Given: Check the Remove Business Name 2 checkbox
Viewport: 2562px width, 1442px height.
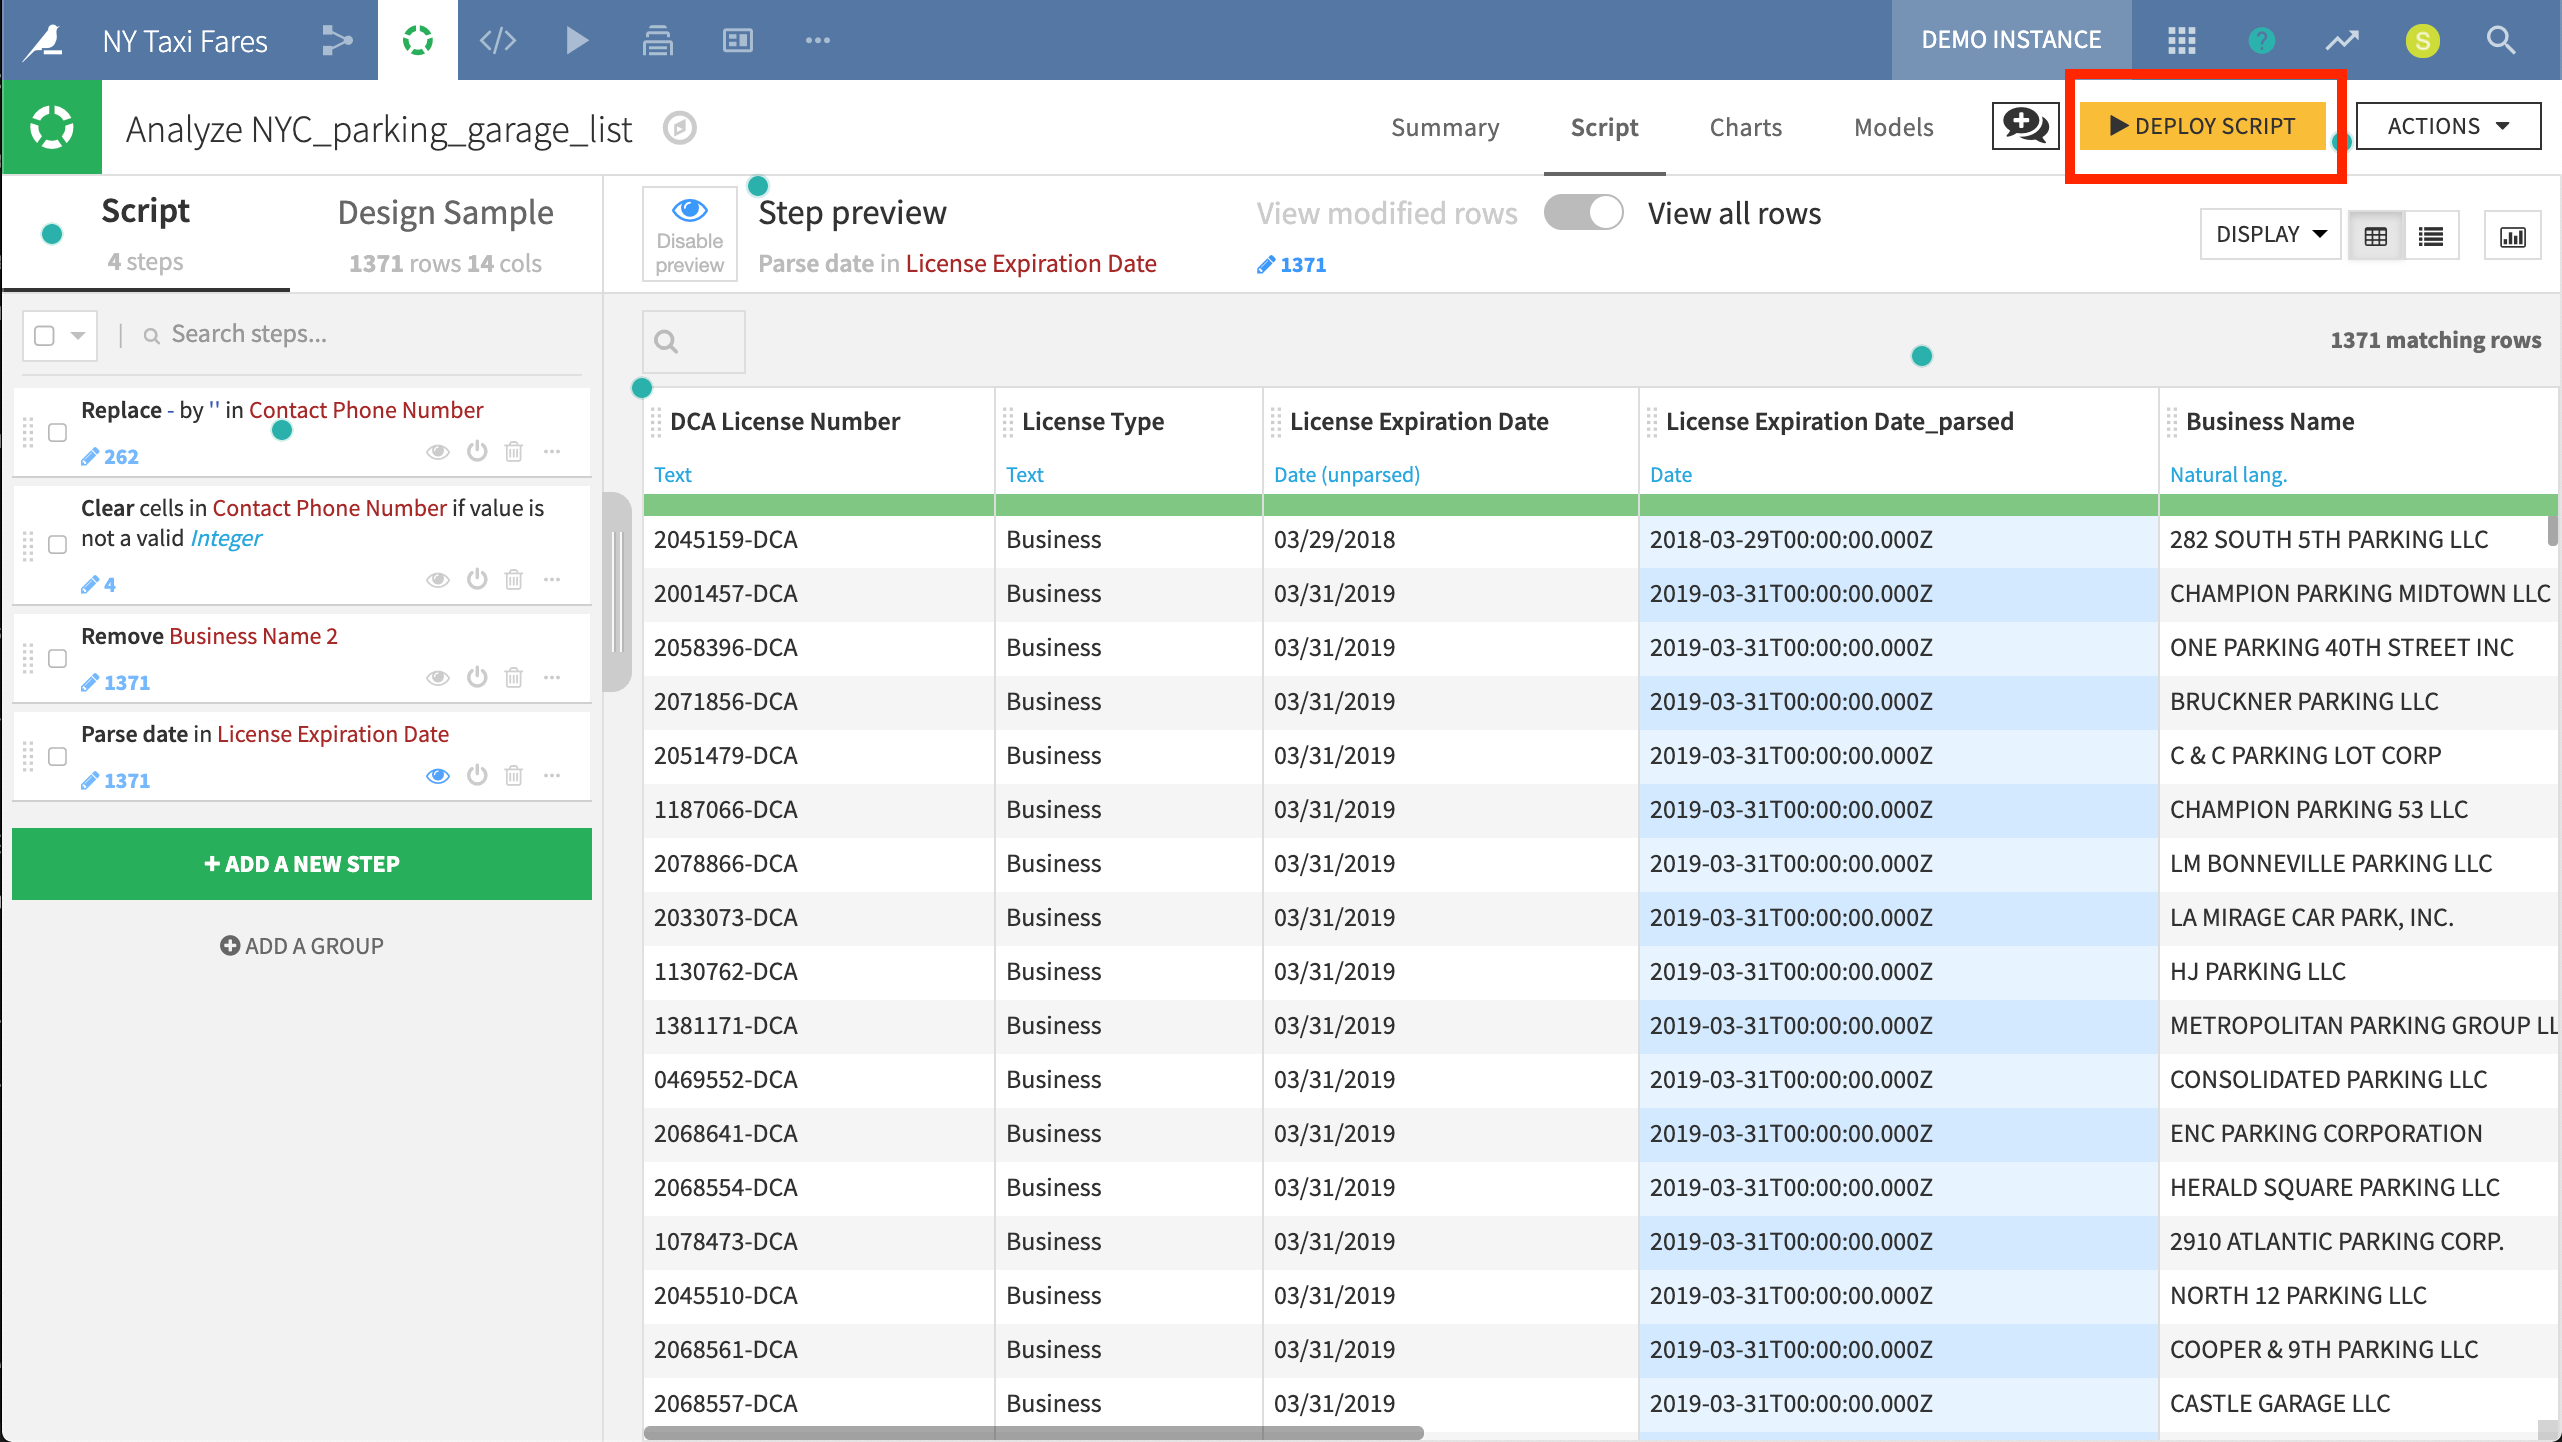Looking at the screenshot, I should 58,658.
